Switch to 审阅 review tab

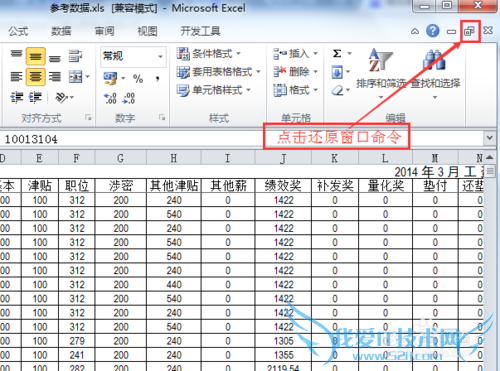[x=104, y=31]
